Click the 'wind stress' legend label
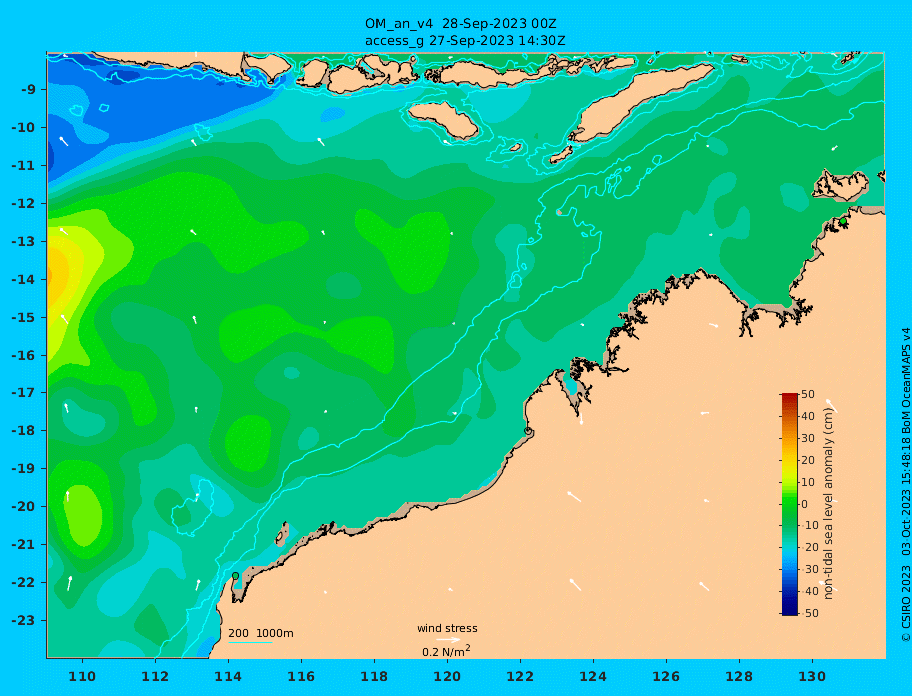The height and width of the screenshot is (696, 912). (x=447, y=628)
